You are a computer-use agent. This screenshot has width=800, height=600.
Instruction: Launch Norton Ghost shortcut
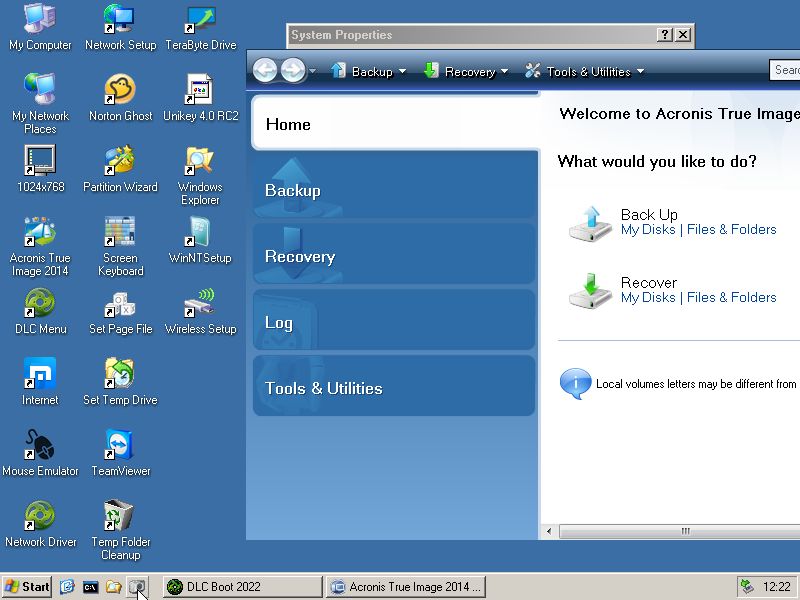[x=120, y=97]
